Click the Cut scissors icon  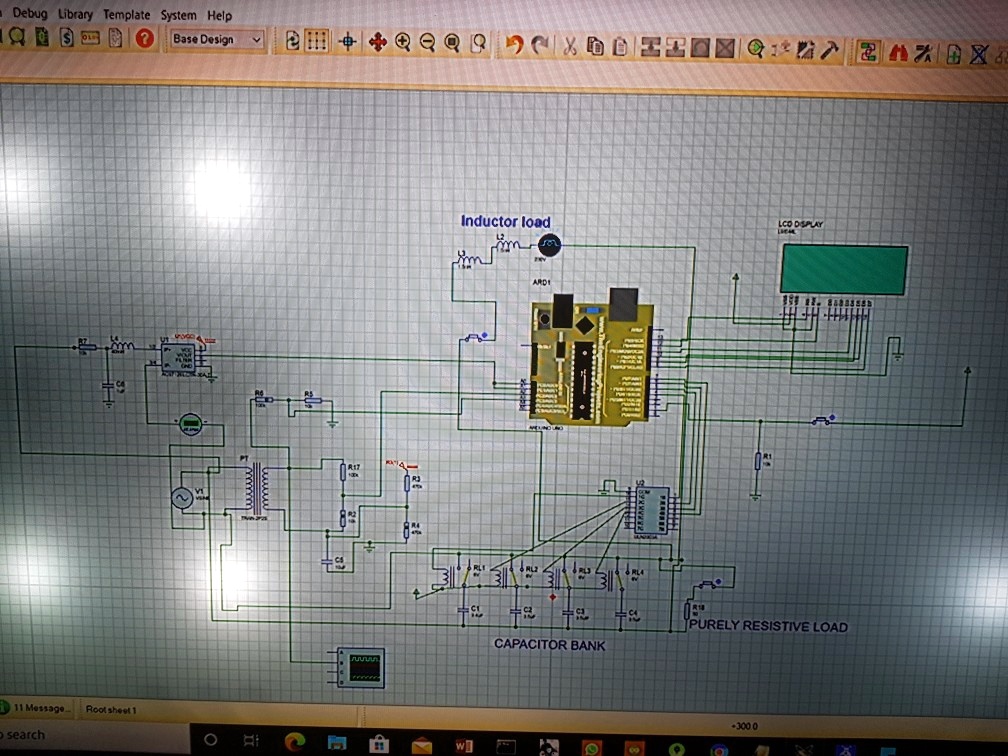pos(570,45)
